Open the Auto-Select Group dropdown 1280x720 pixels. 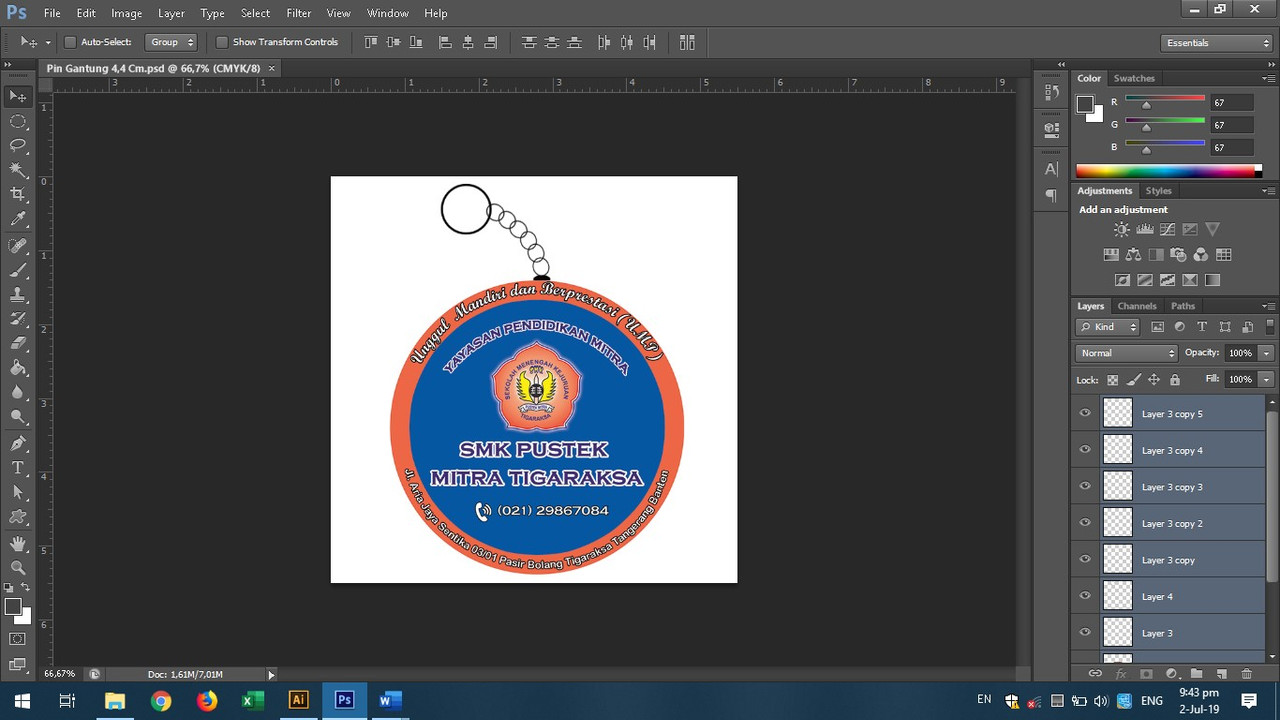pyautogui.click(x=171, y=42)
